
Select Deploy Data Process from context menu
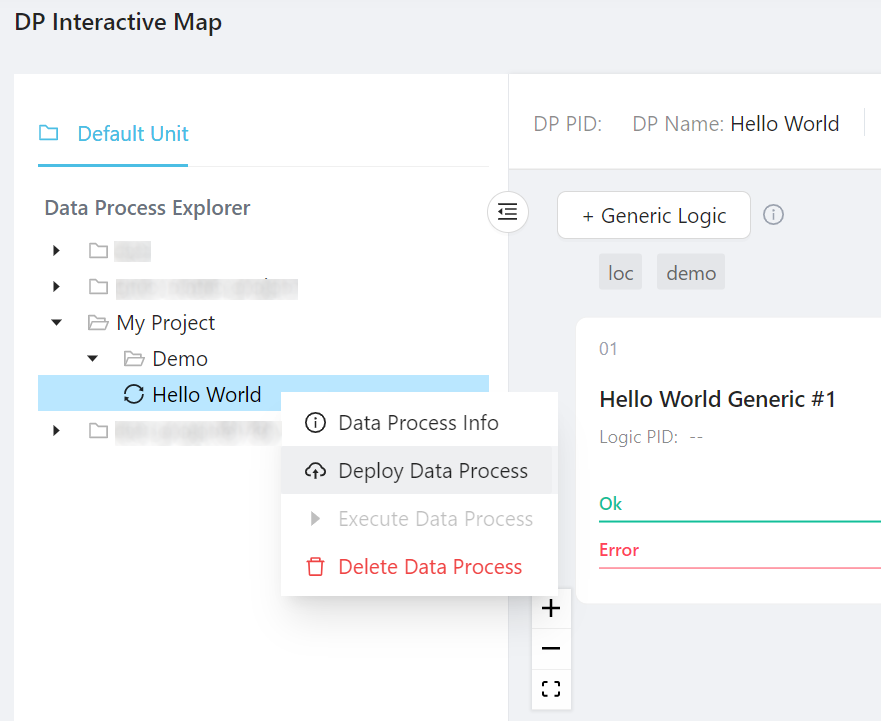pos(432,471)
